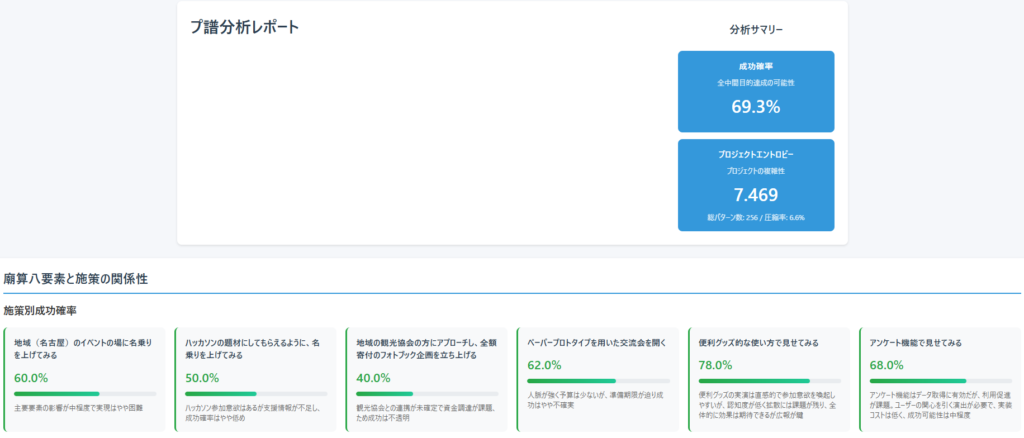Click the 総パターン数 256 footnote text
Viewport: 1024px width, 438px height.
[755, 217]
